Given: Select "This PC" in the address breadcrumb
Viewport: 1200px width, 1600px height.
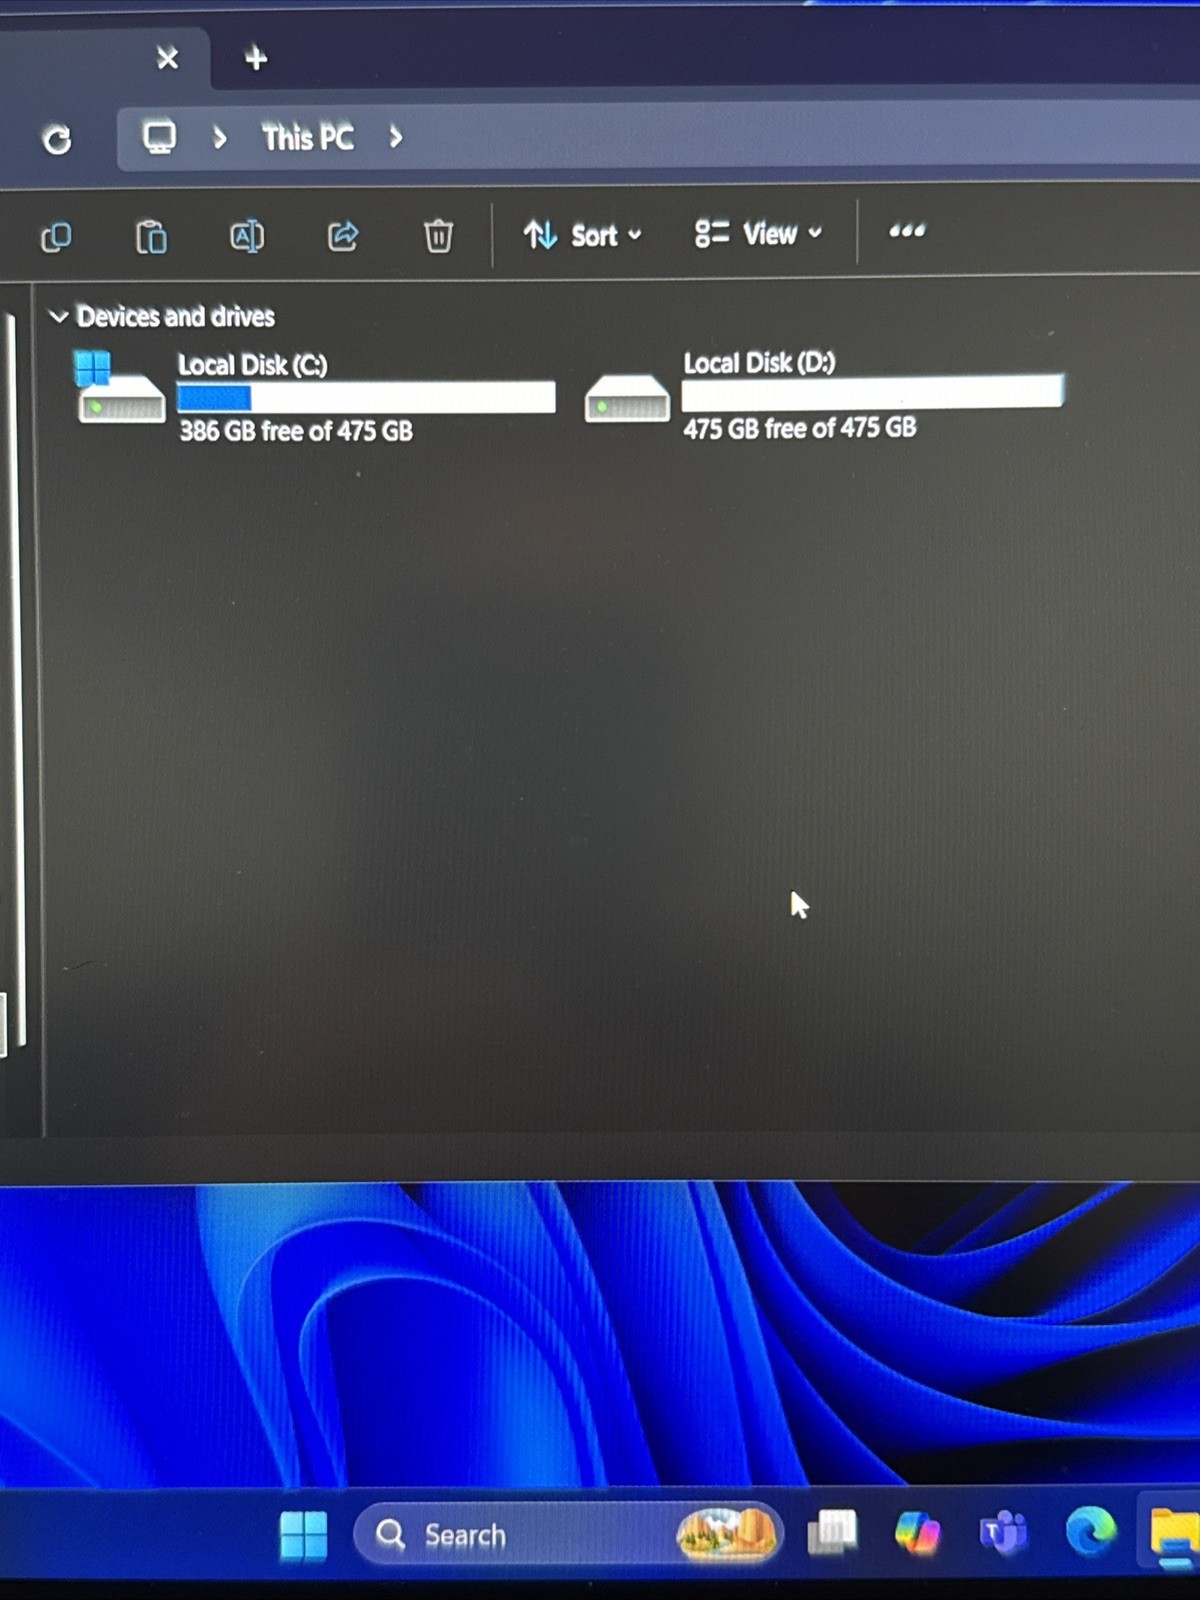Looking at the screenshot, I should [308, 138].
